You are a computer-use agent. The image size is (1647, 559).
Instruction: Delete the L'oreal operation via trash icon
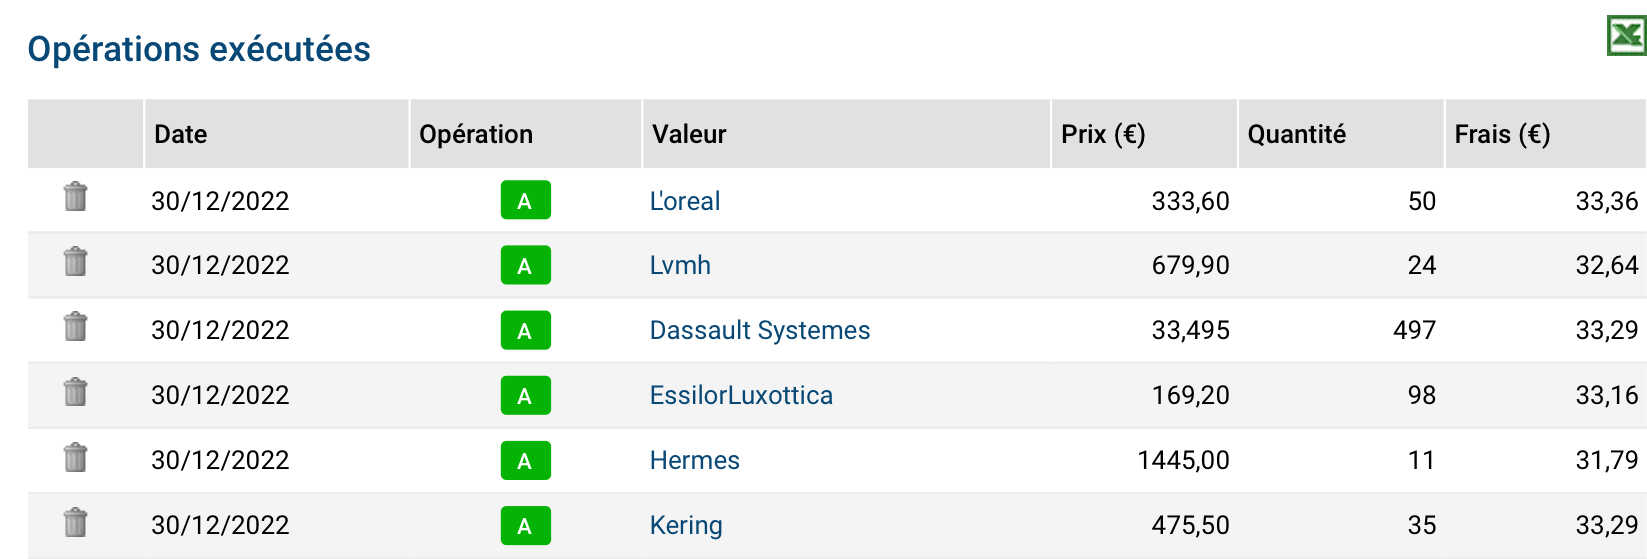point(76,196)
